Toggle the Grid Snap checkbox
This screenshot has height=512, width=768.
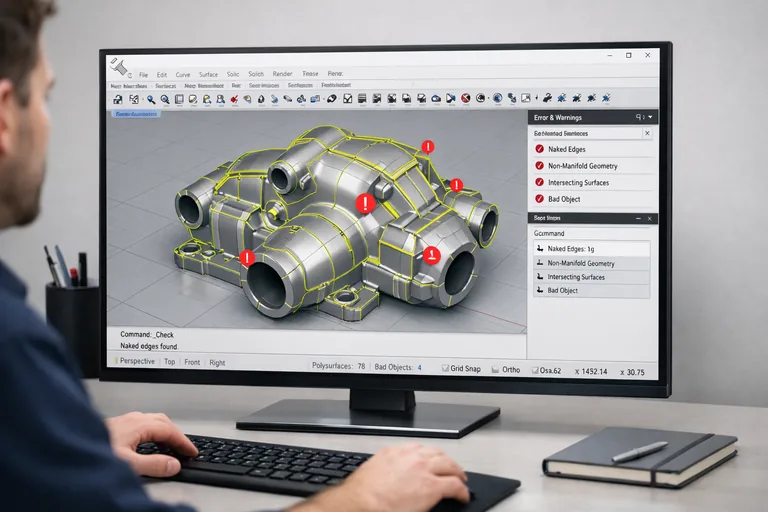[443, 369]
